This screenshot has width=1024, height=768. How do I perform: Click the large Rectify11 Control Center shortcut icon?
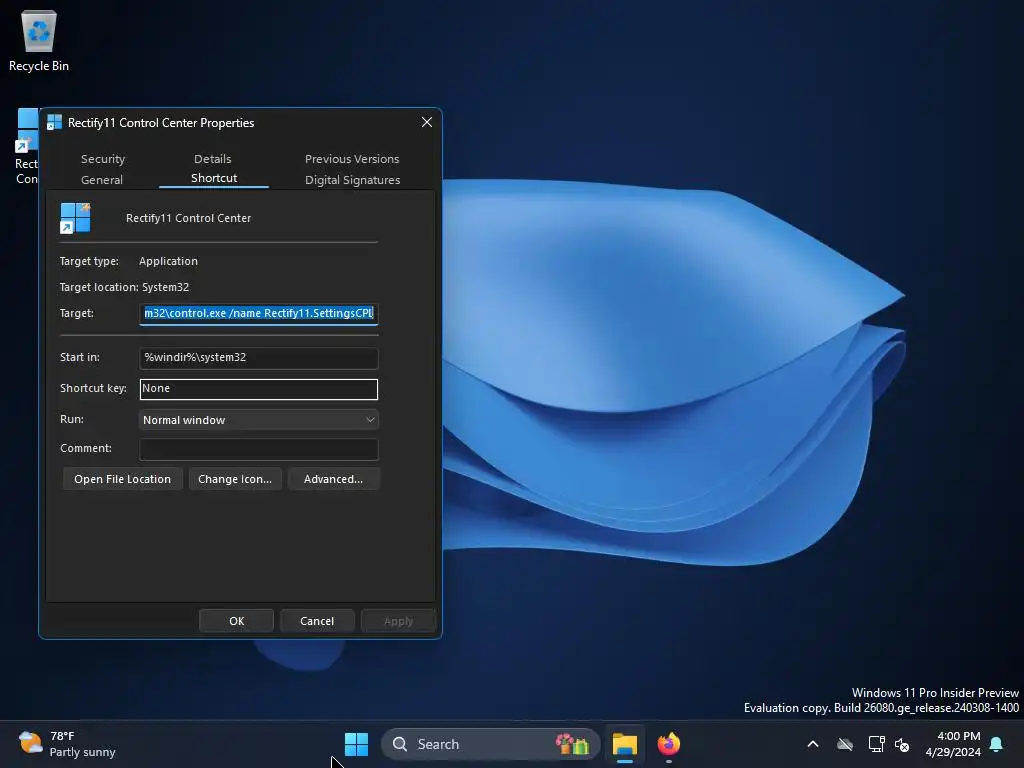(x=75, y=217)
